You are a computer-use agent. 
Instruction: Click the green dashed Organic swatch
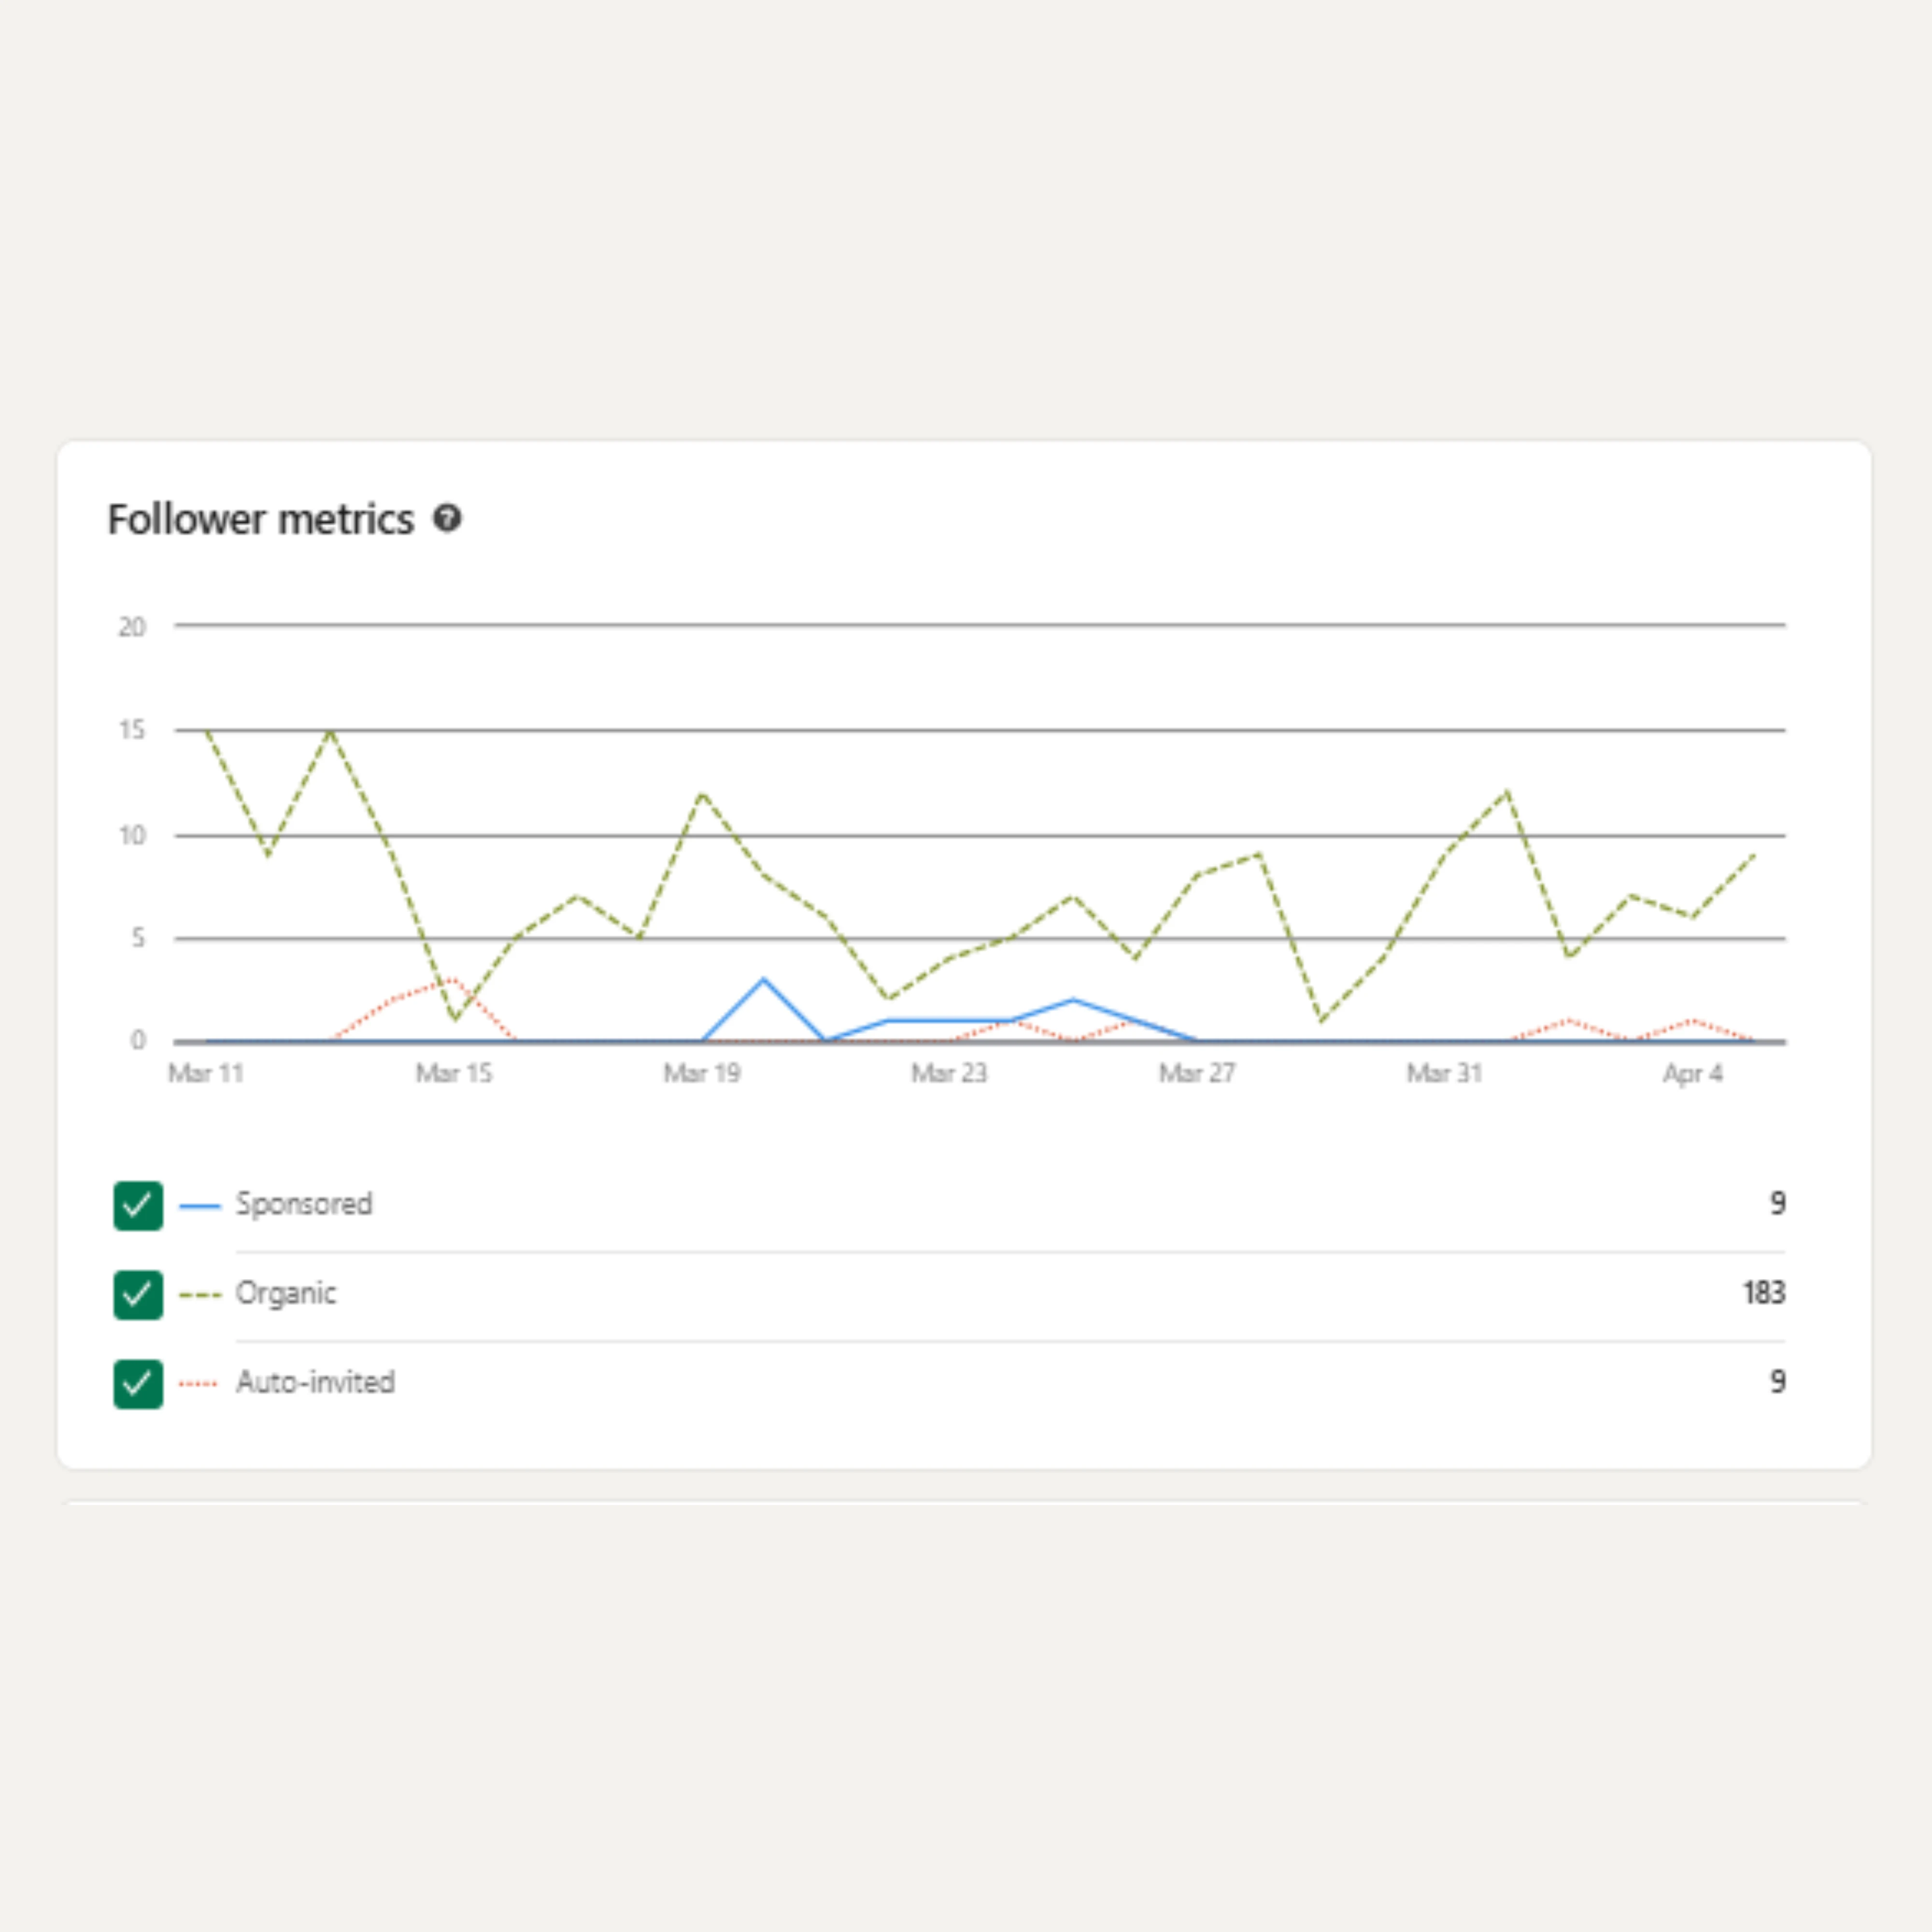pos(199,1295)
